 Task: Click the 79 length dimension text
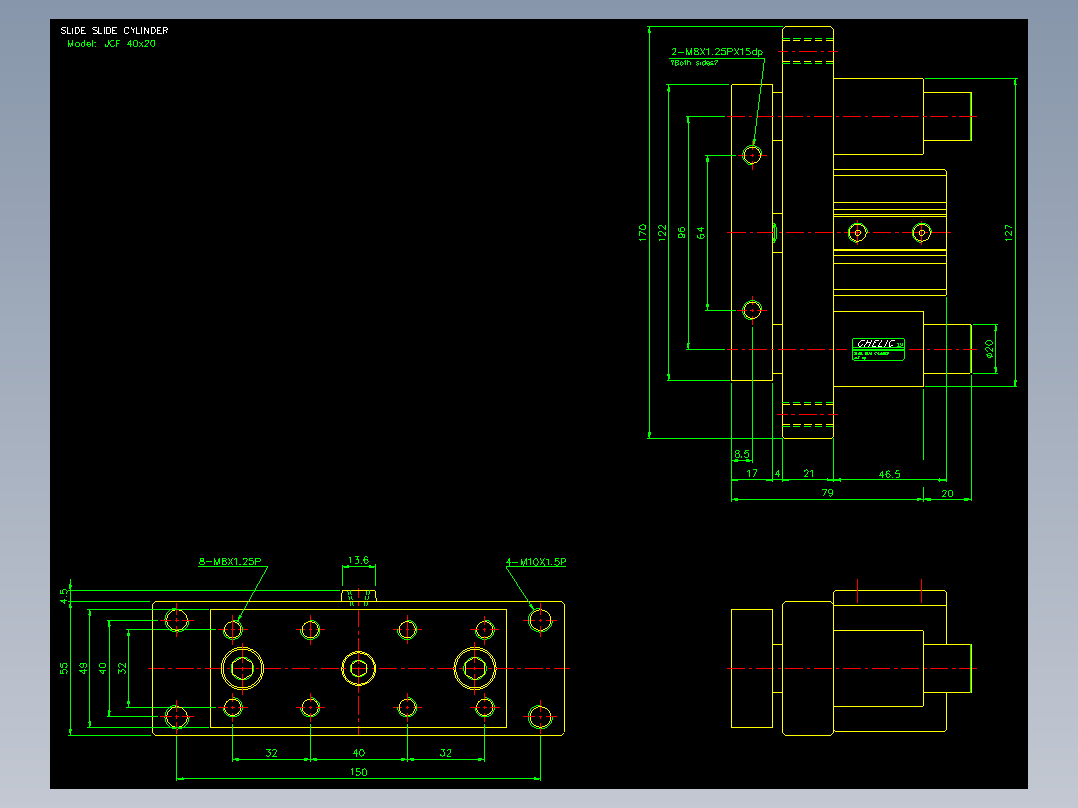click(827, 492)
